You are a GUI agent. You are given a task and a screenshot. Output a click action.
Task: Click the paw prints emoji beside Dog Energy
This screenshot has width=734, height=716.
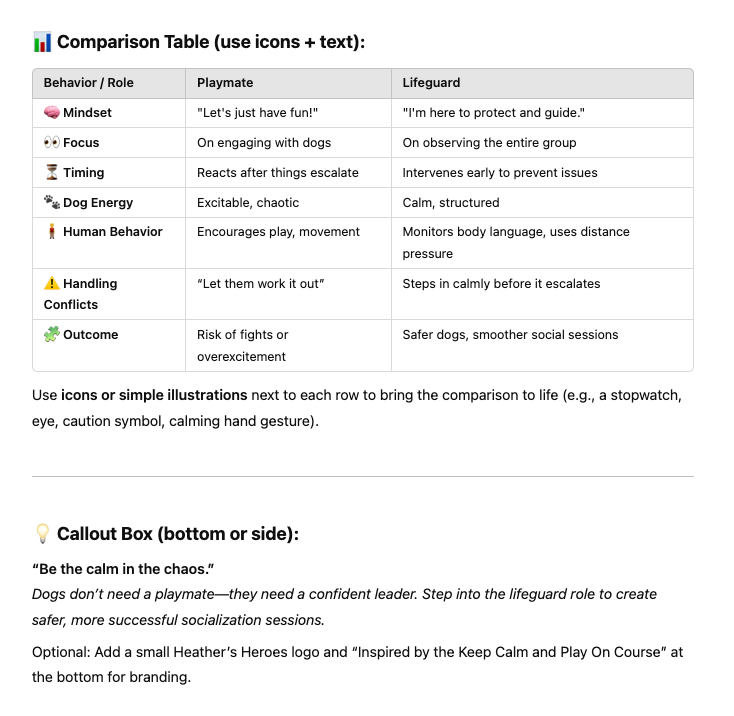point(52,202)
